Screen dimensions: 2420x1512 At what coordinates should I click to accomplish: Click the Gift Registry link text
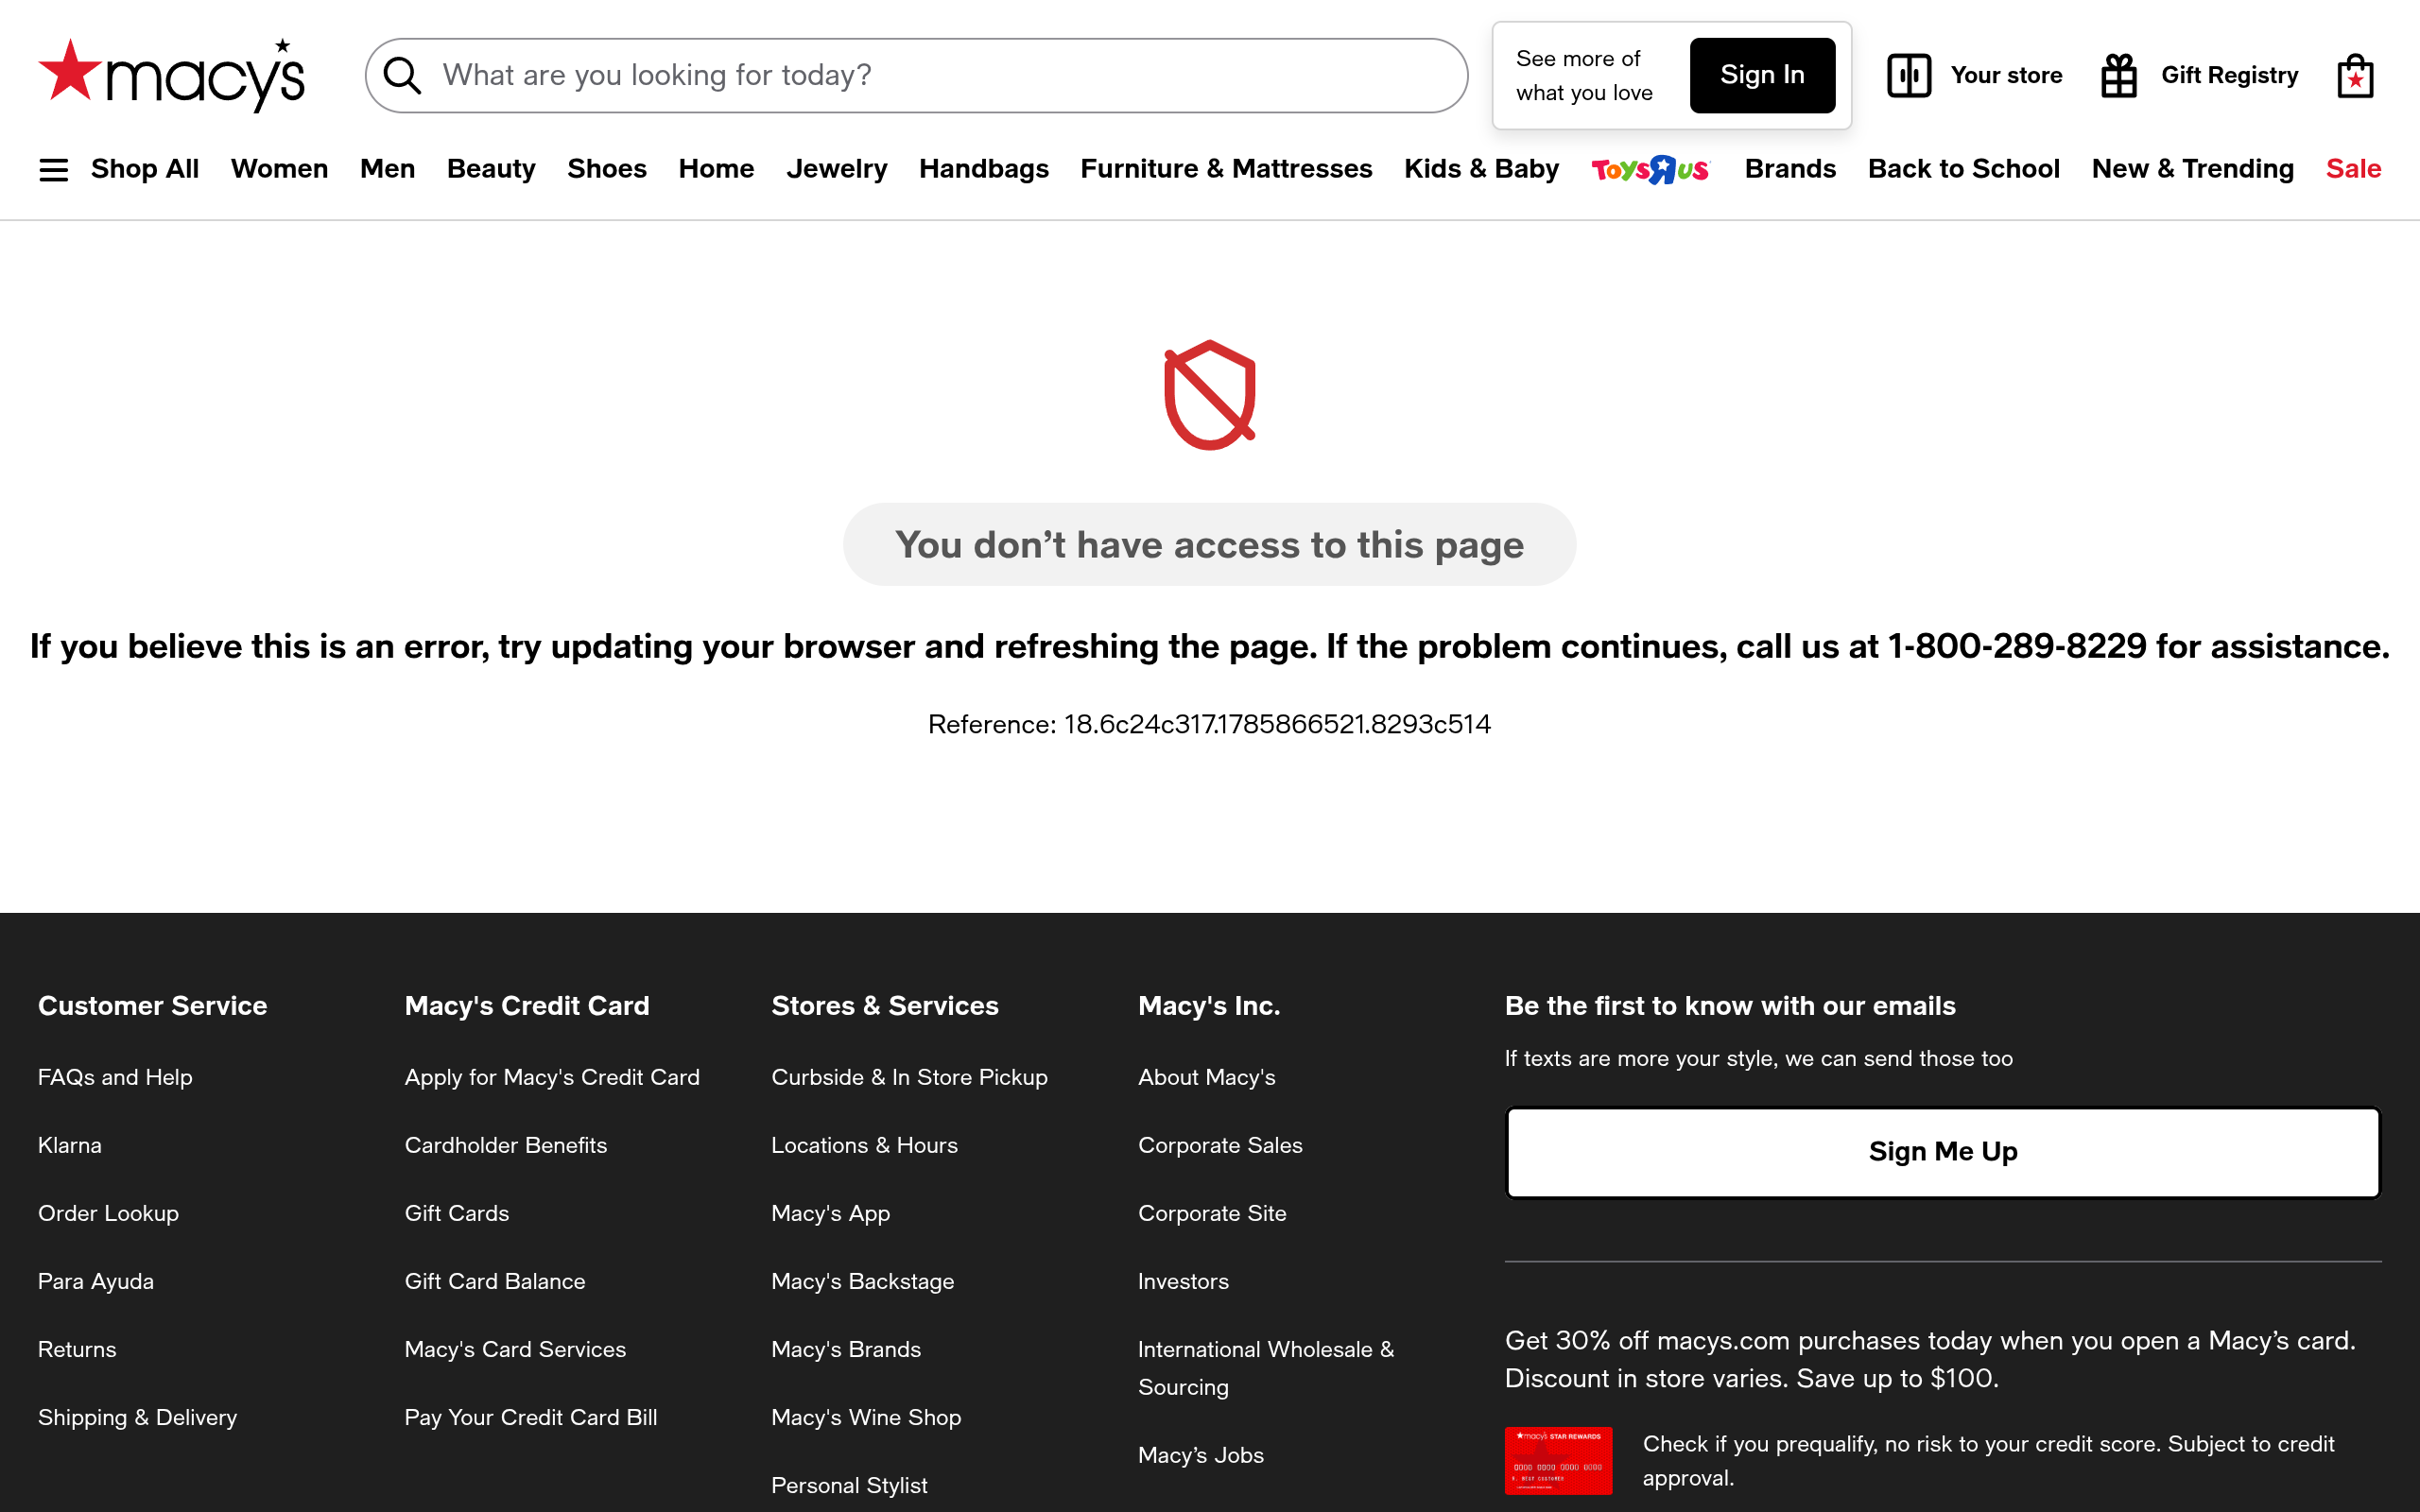coord(2229,75)
